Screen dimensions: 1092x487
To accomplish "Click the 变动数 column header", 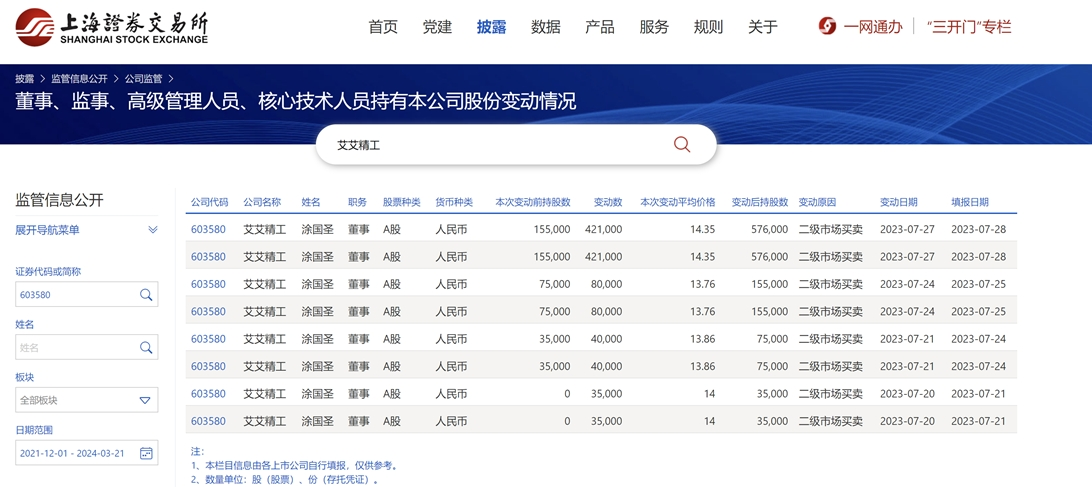I will pos(608,202).
